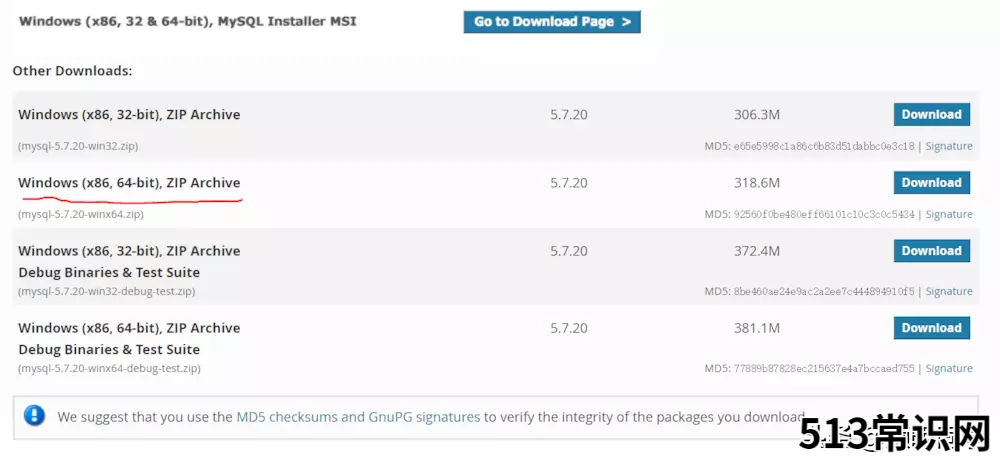Download the 64-bit ZIP Archive (318.6M)

(x=931, y=183)
